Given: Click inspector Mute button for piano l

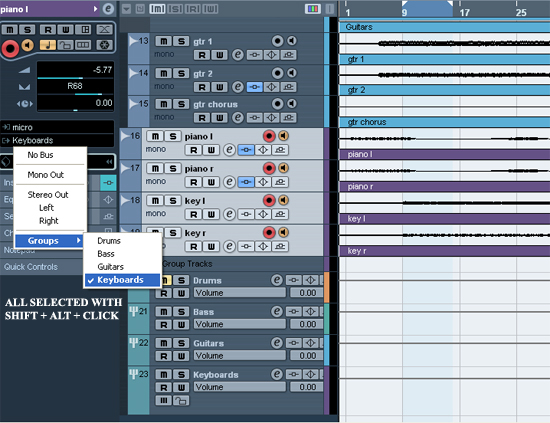Looking at the screenshot, I should click(x=10, y=30).
